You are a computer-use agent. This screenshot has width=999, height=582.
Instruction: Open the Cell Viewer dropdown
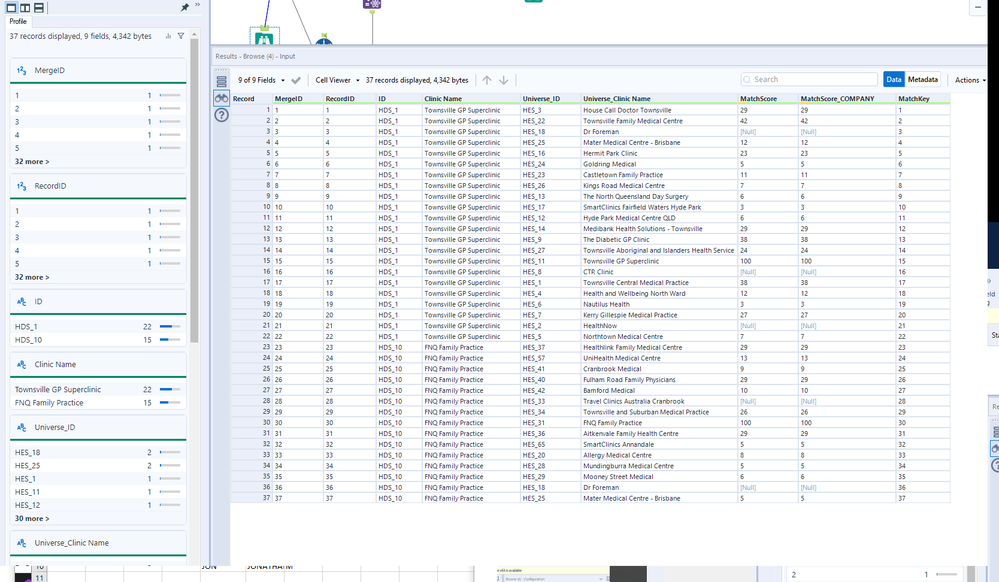point(337,80)
